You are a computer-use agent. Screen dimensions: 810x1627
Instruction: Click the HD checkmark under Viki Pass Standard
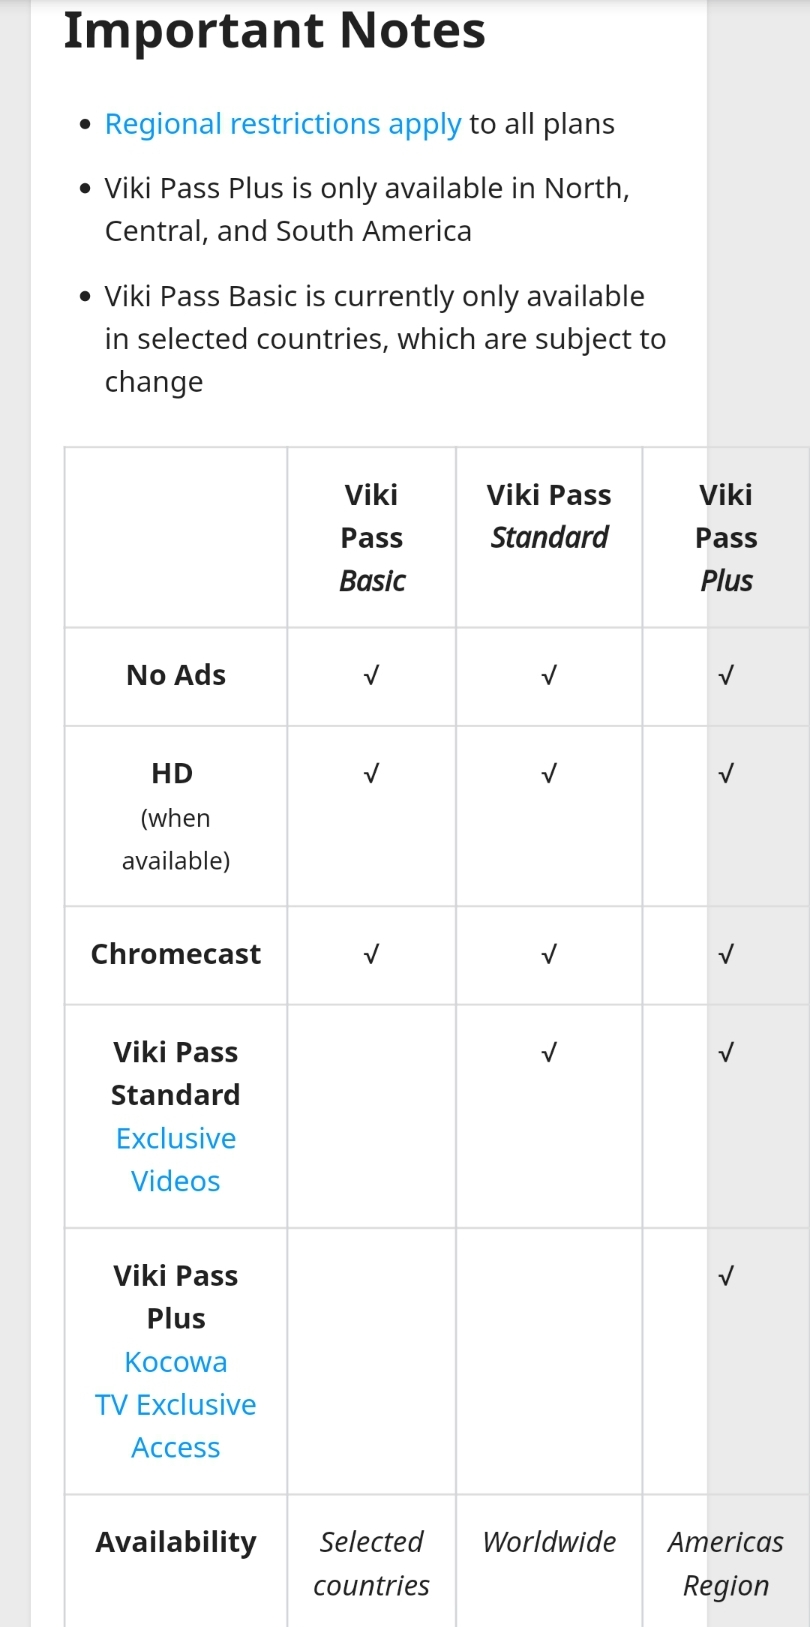pos(549,774)
